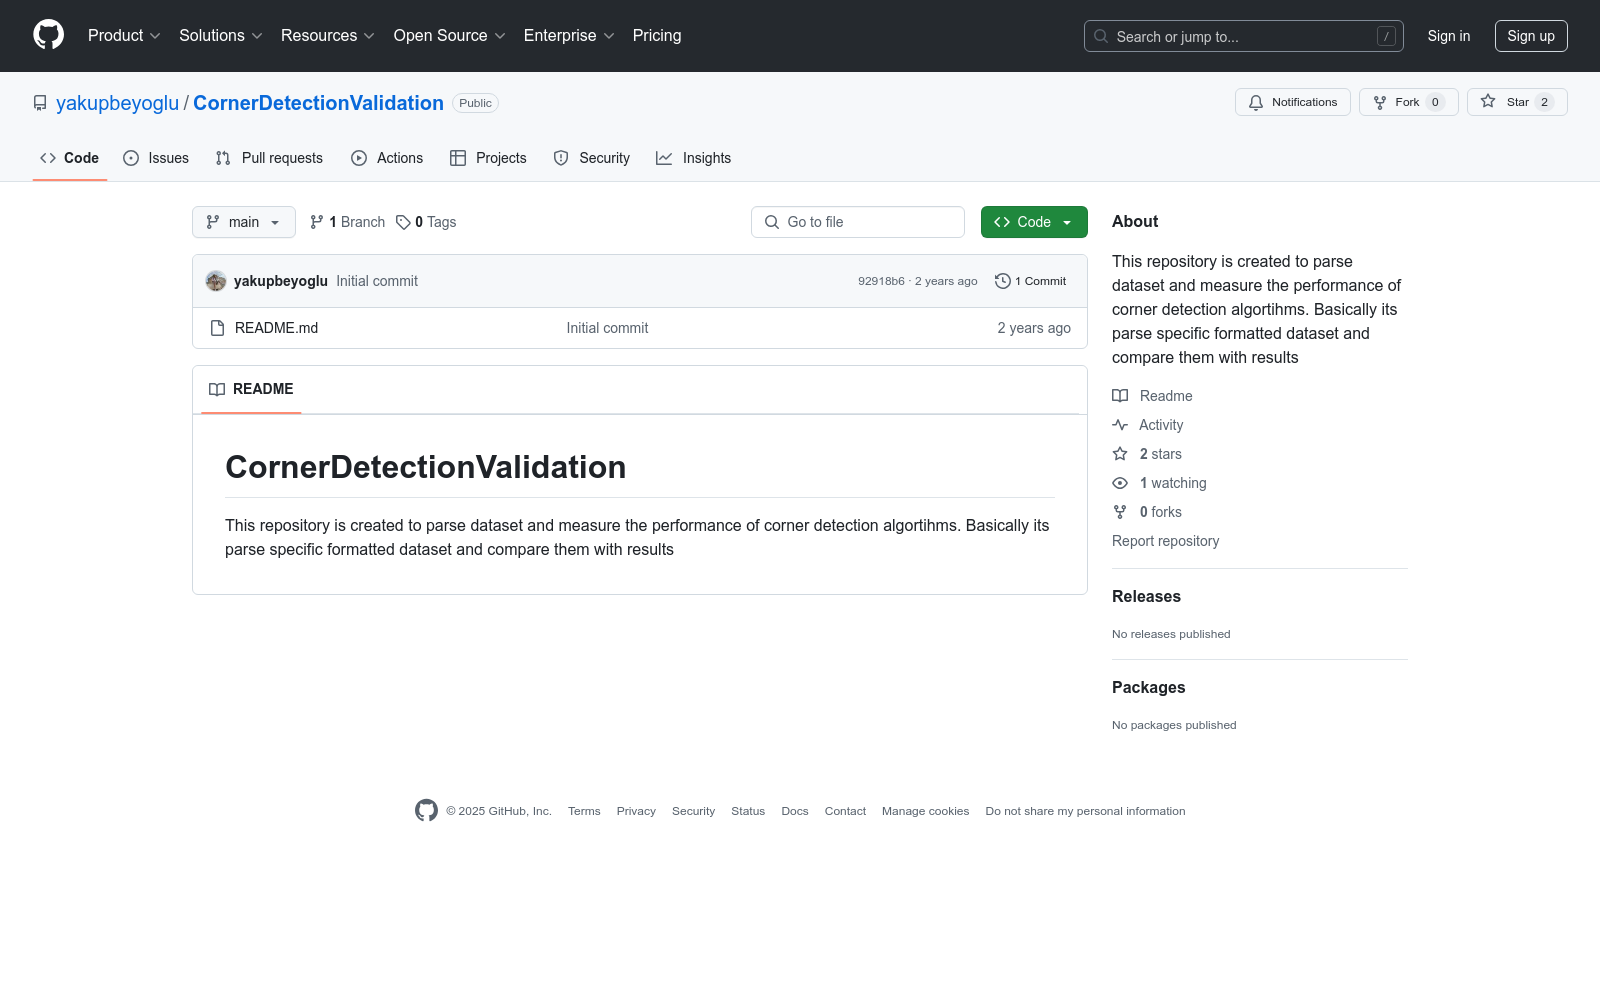Open yakupbeyoglu commit author link

tap(281, 281)
